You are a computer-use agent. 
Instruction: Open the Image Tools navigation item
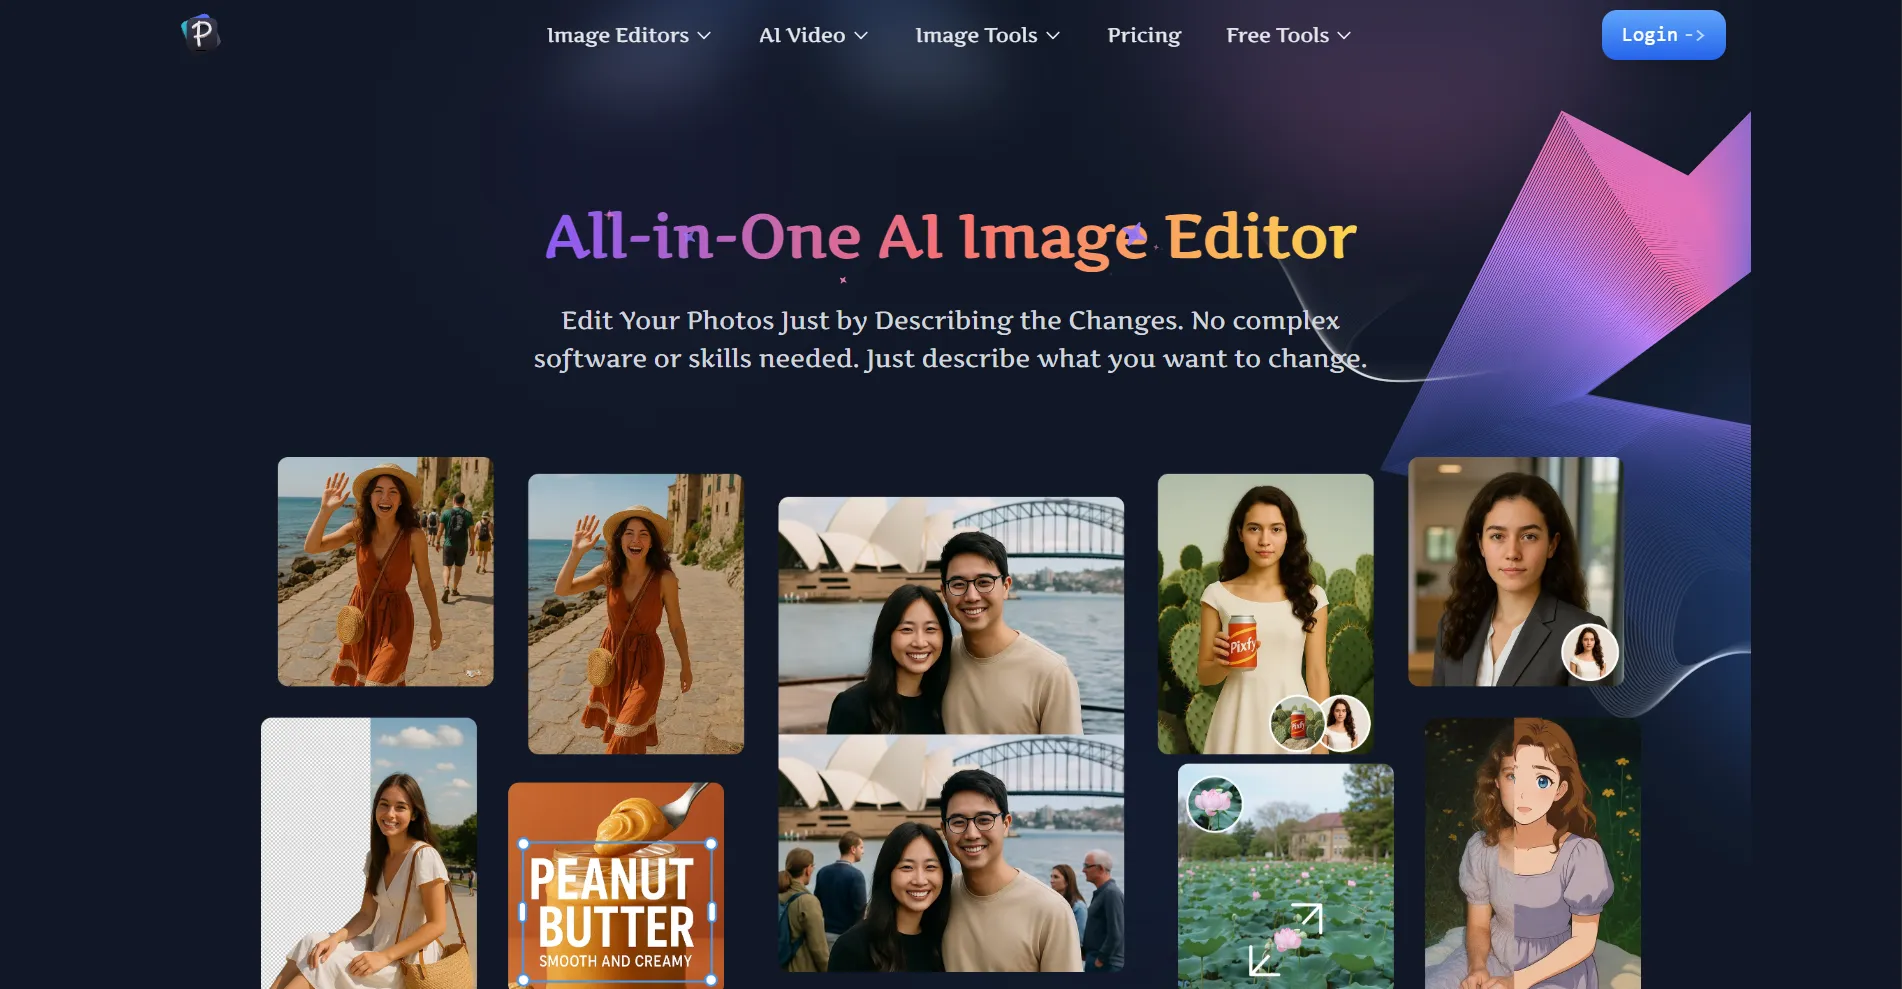point(977,35)
